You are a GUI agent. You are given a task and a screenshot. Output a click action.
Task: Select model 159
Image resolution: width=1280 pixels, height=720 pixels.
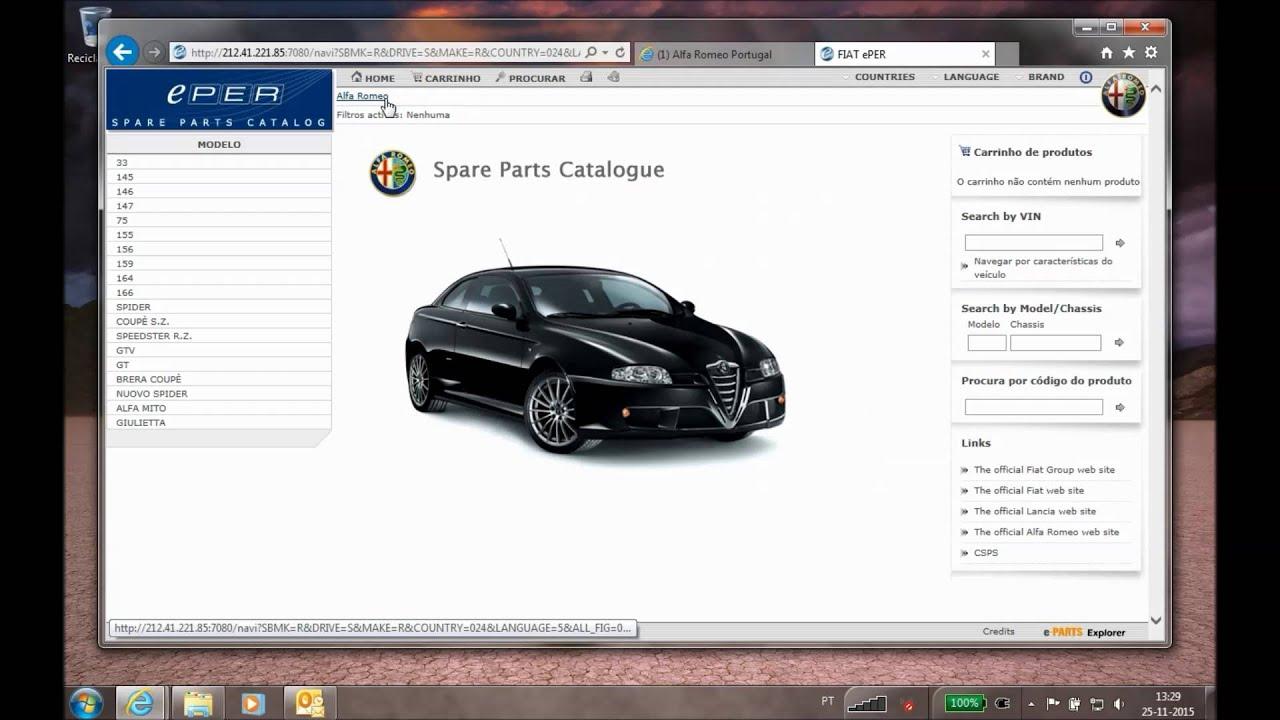(219, 264)
